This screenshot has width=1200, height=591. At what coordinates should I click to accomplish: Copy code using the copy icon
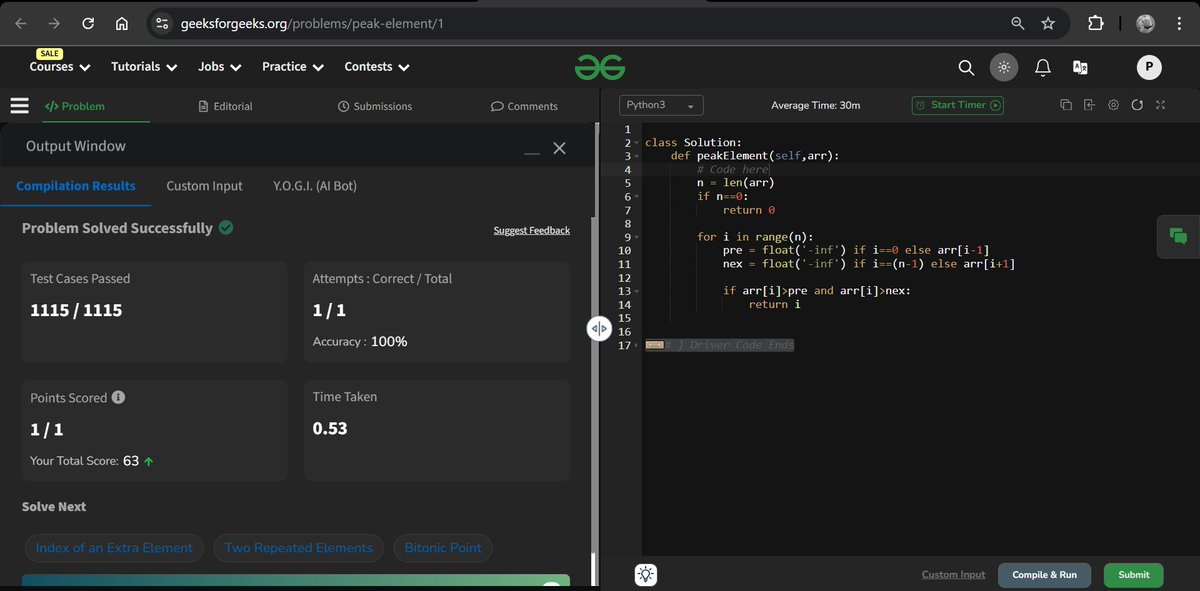point(1066,105)
